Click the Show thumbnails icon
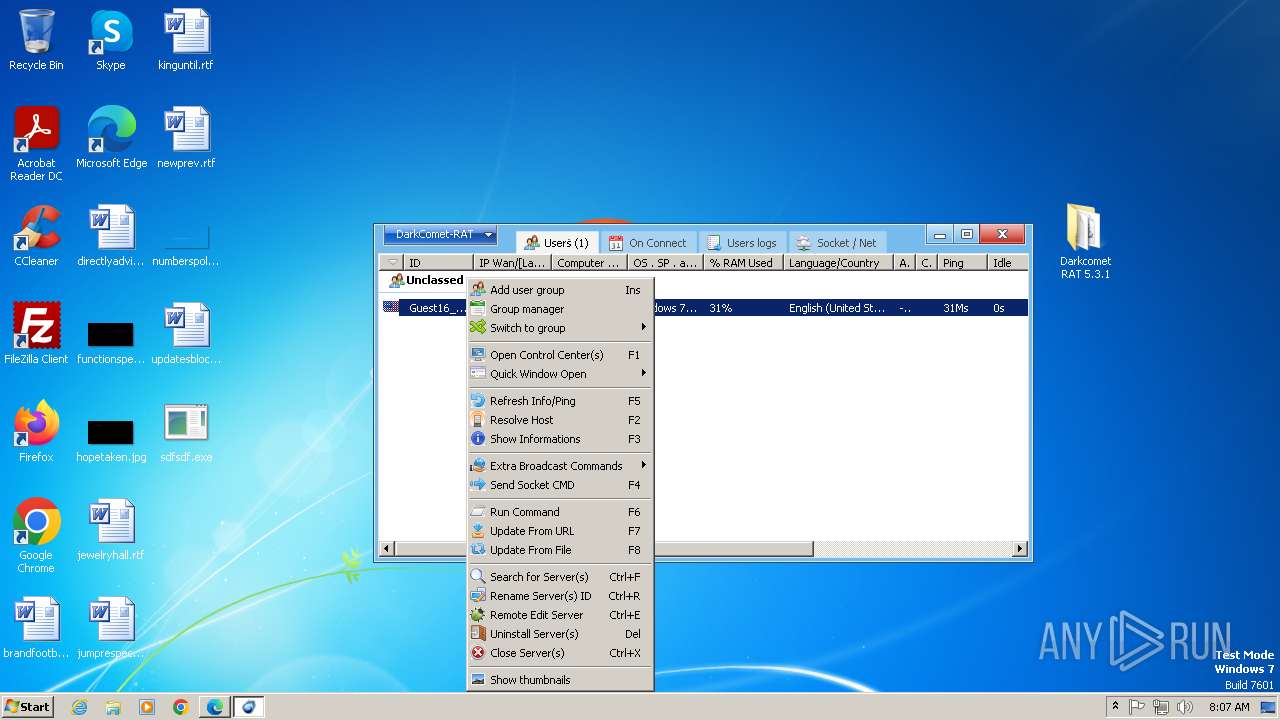Image resolution: width=1280 pixels, height=720 pixels. (478, 680)
